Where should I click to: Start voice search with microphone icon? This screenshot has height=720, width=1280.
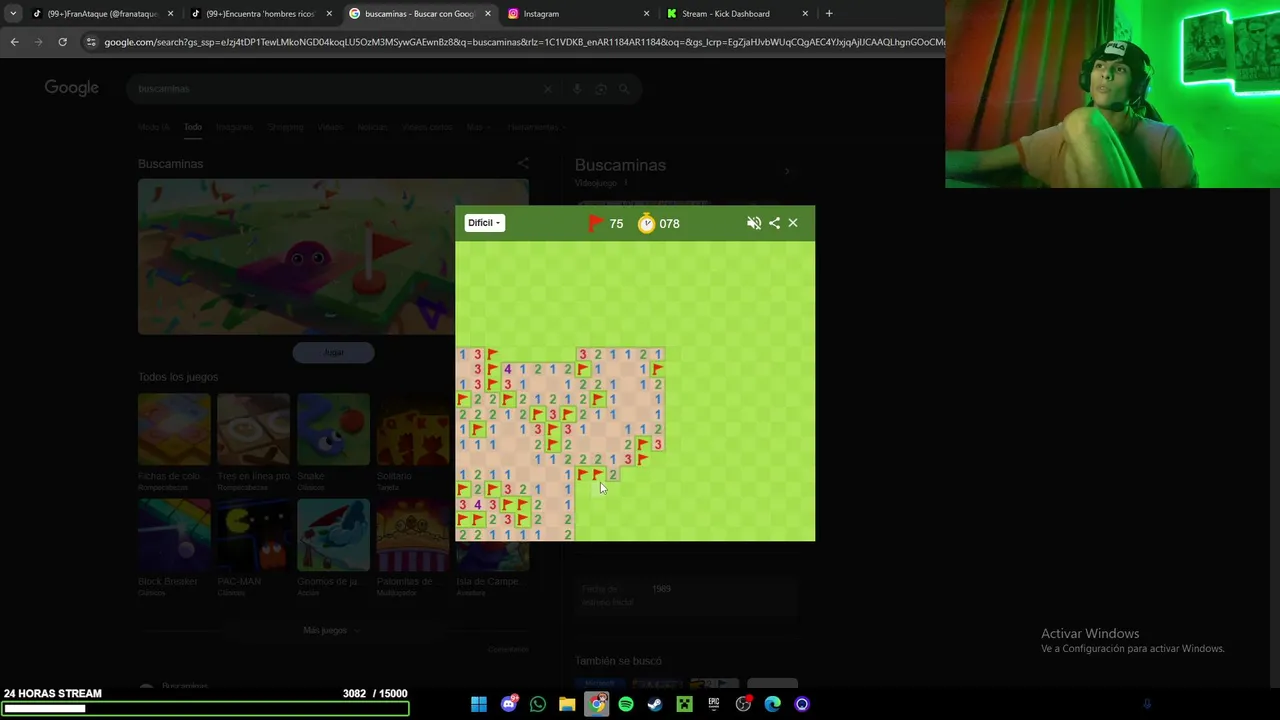click(577, 89)
